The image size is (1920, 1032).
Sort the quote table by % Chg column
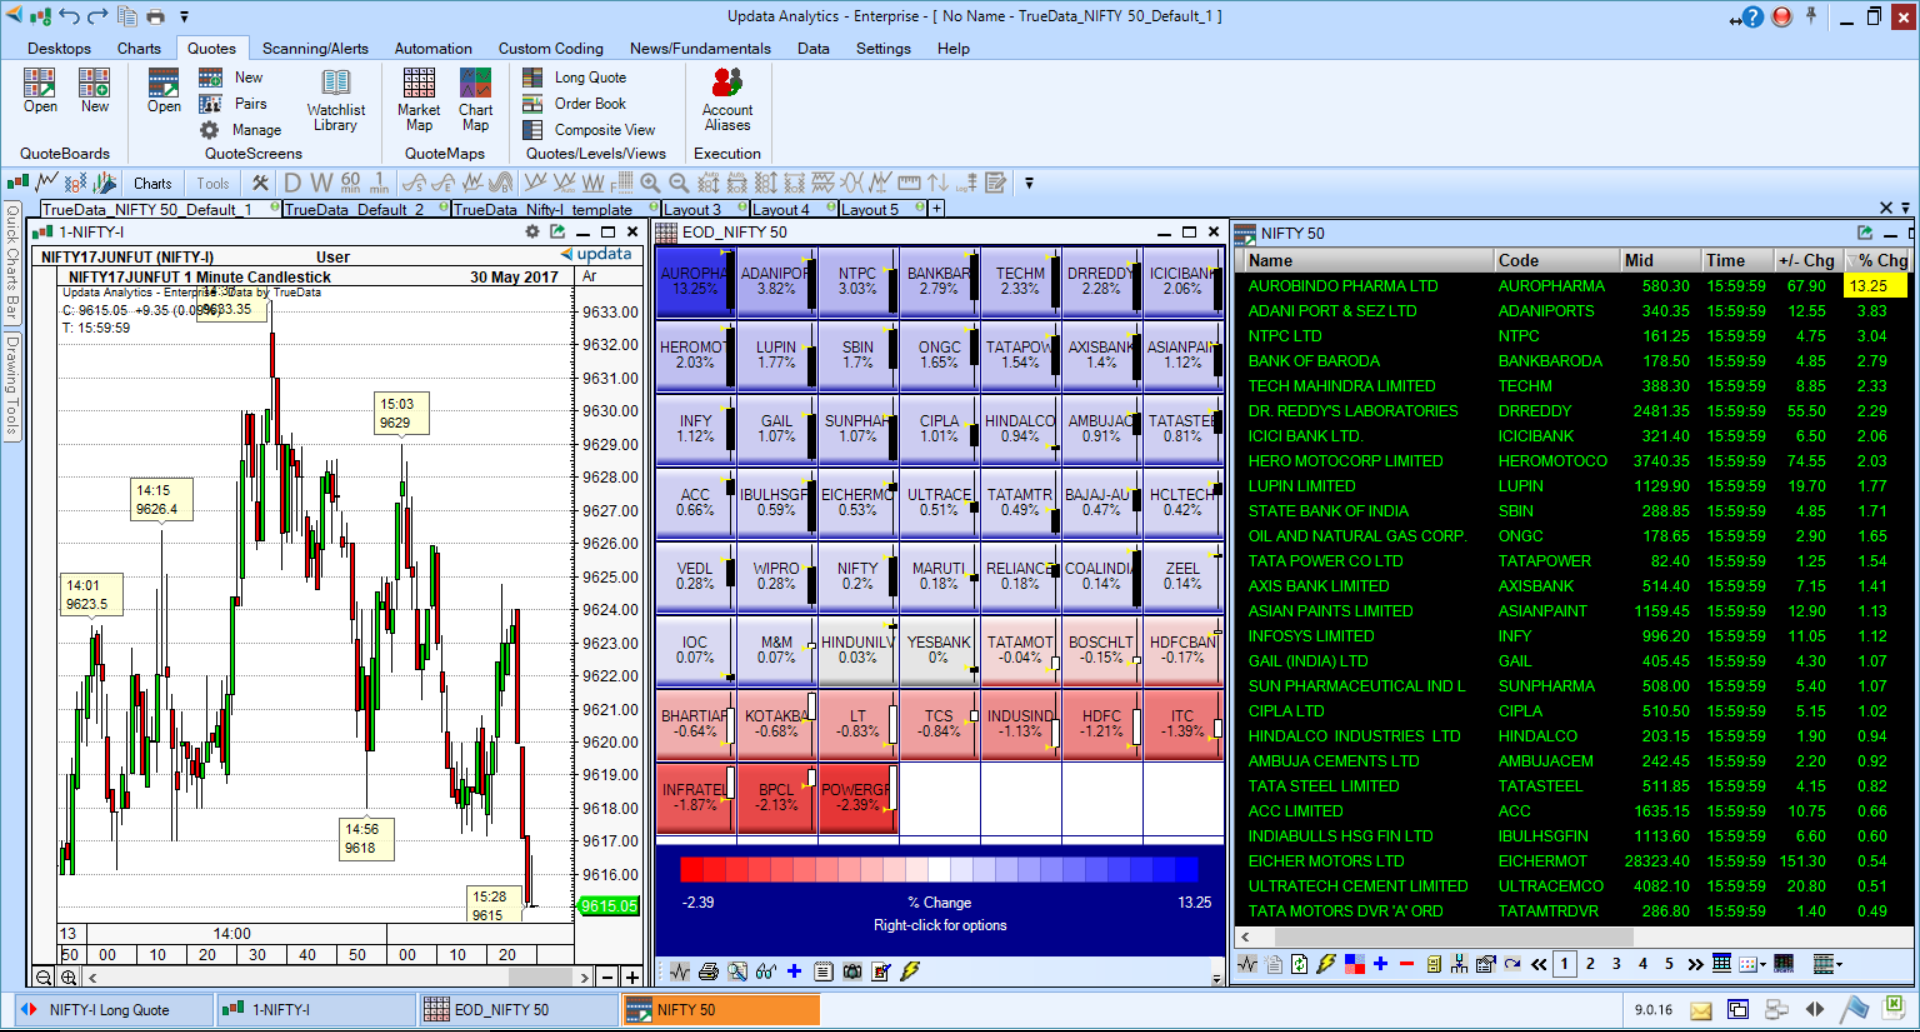click(x=1877, y=260)
